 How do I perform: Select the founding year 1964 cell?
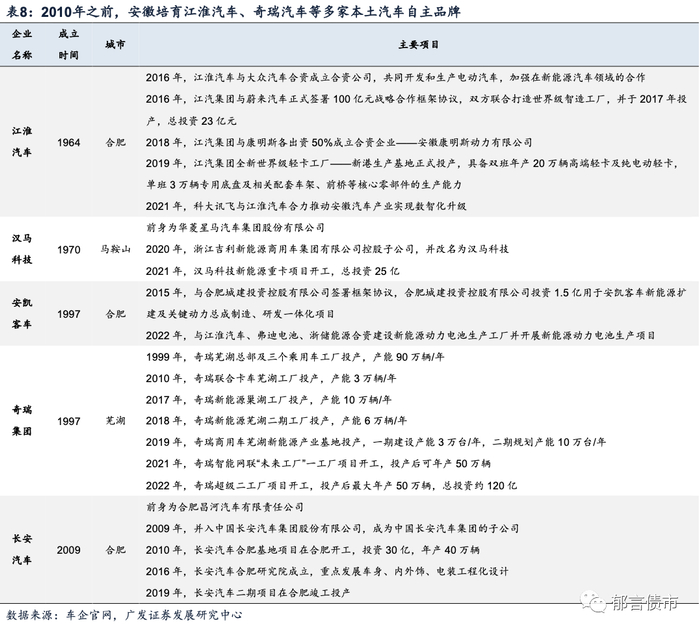tap(68, 142)
